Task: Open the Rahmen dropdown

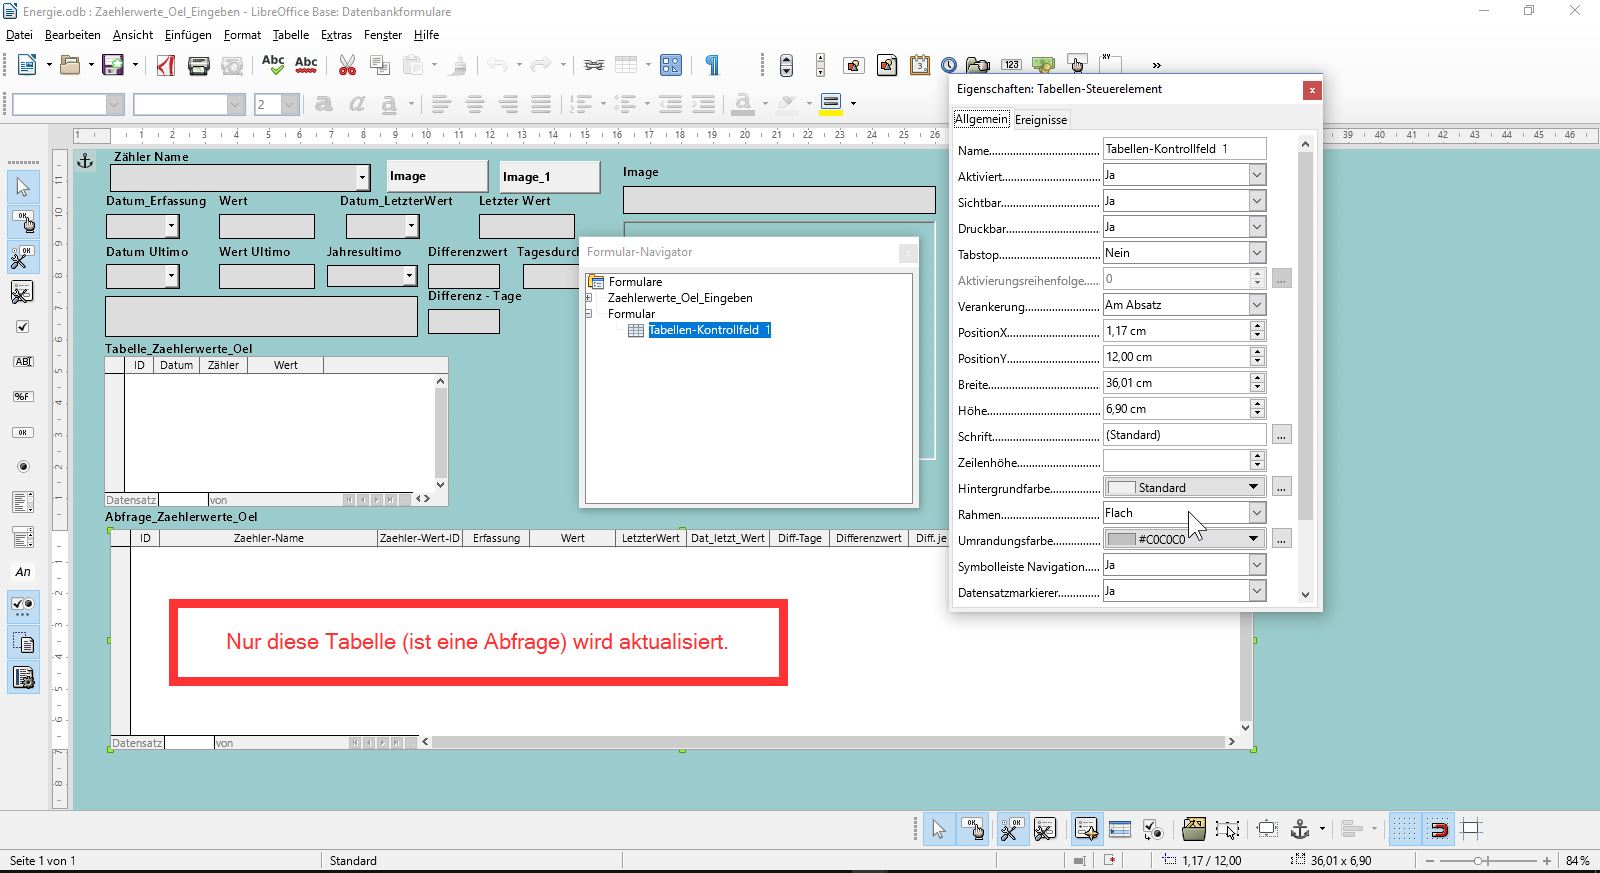Action: [1256, 513]
